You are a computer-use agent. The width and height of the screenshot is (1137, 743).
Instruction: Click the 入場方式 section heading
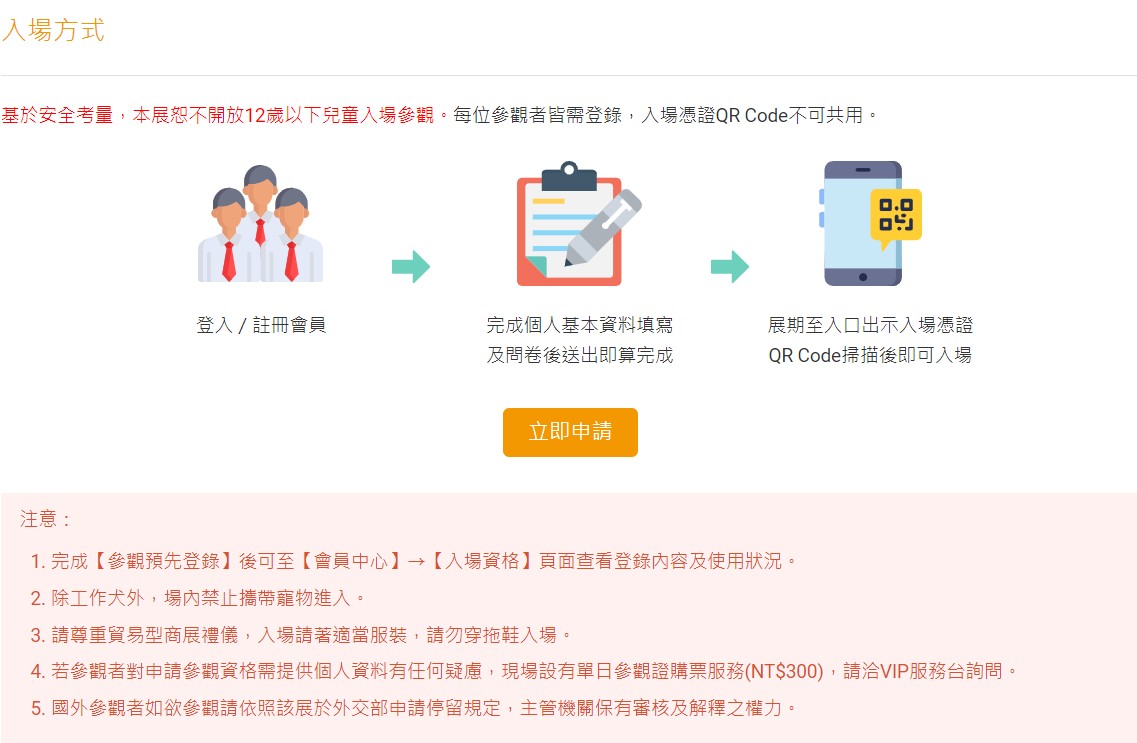53,30
